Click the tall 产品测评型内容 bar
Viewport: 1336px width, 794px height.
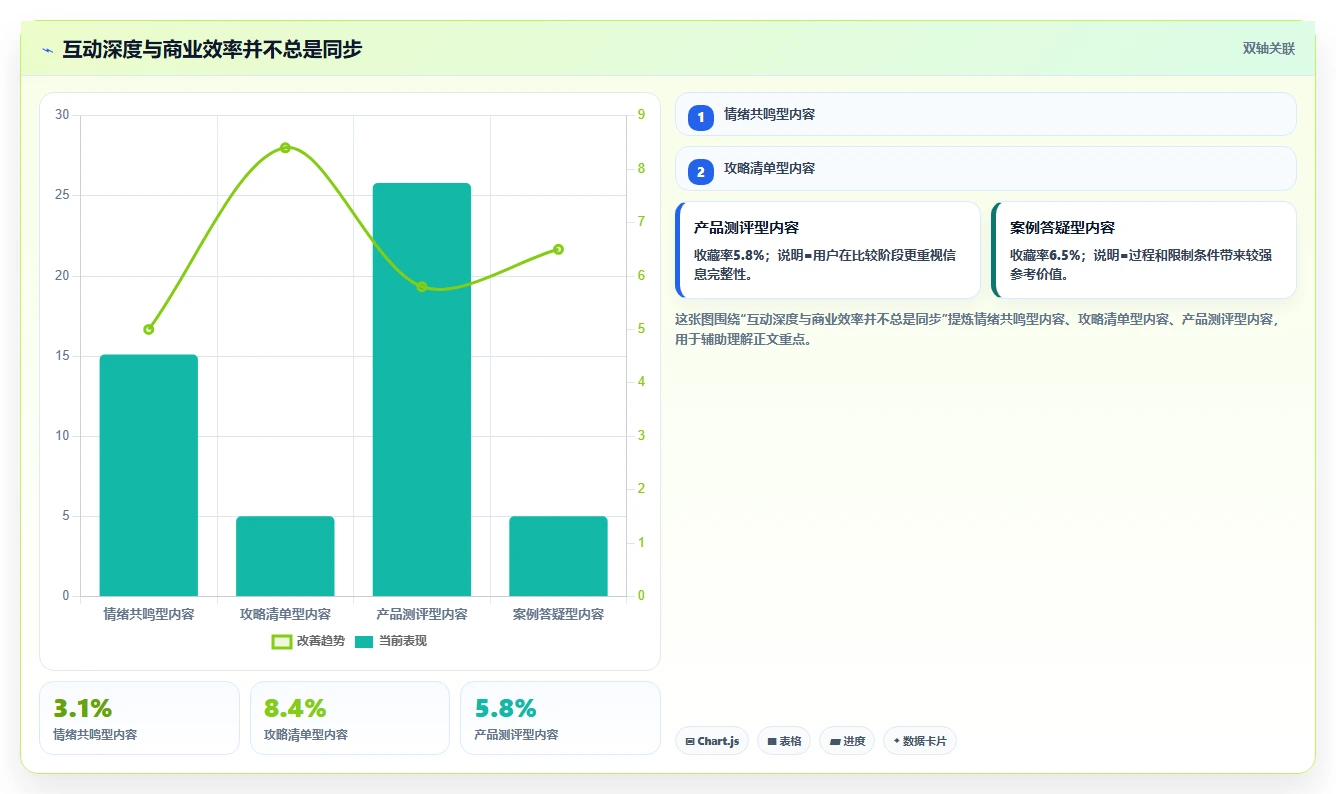pos(422,390)
